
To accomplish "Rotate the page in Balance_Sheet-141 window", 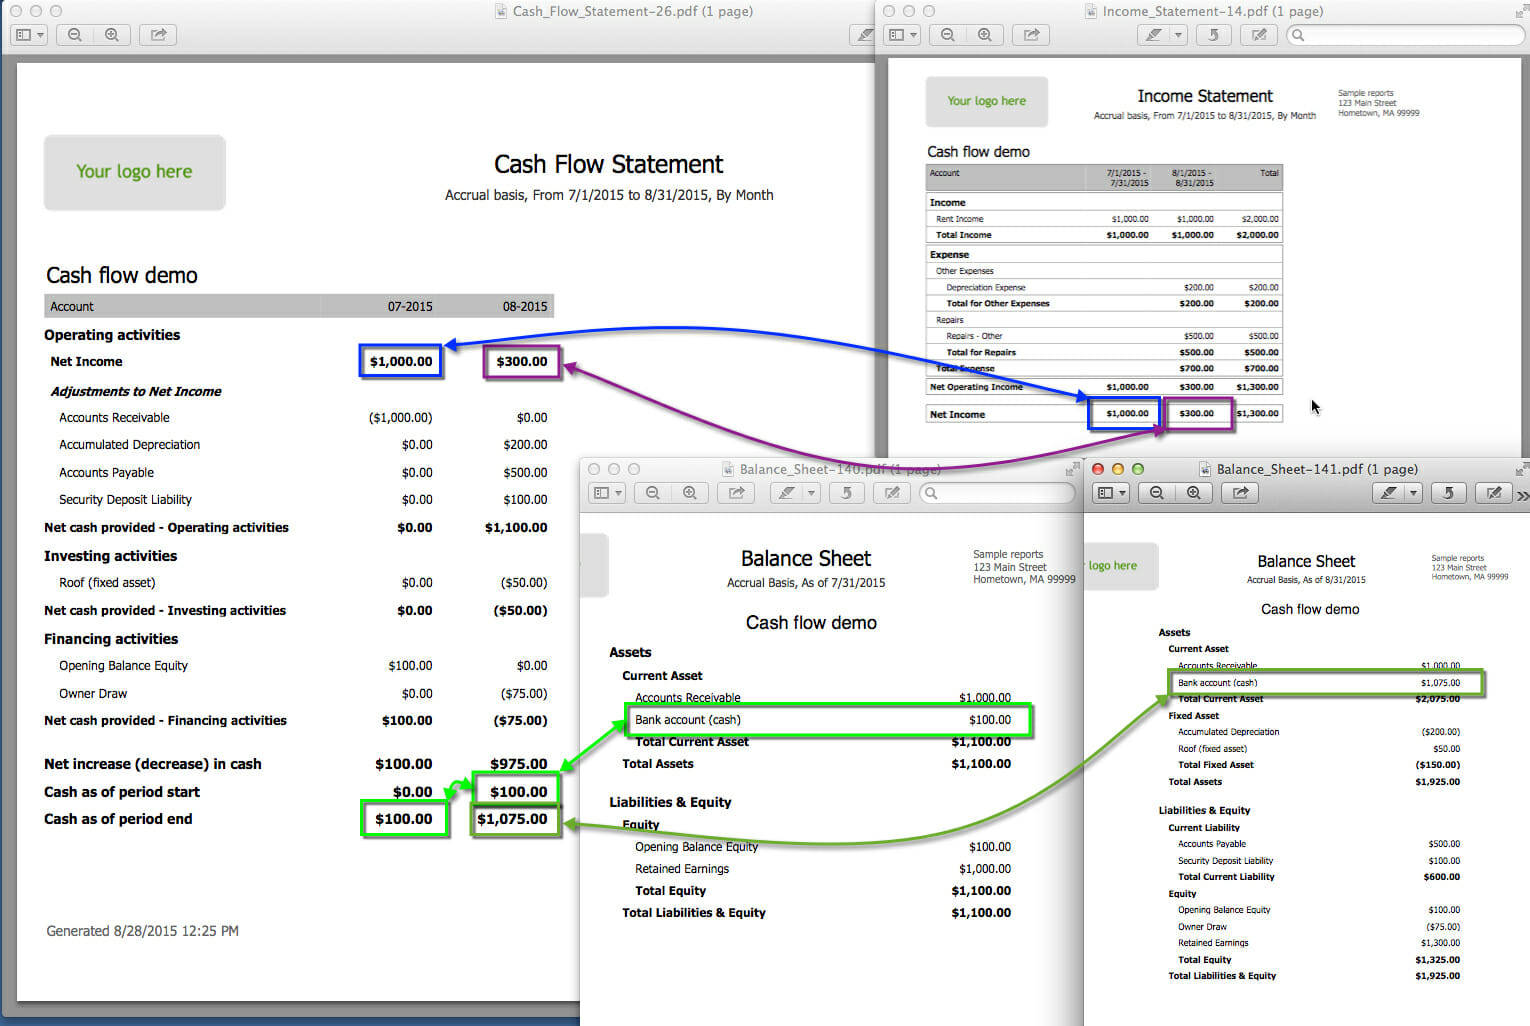I will (x=1448, y=492).
